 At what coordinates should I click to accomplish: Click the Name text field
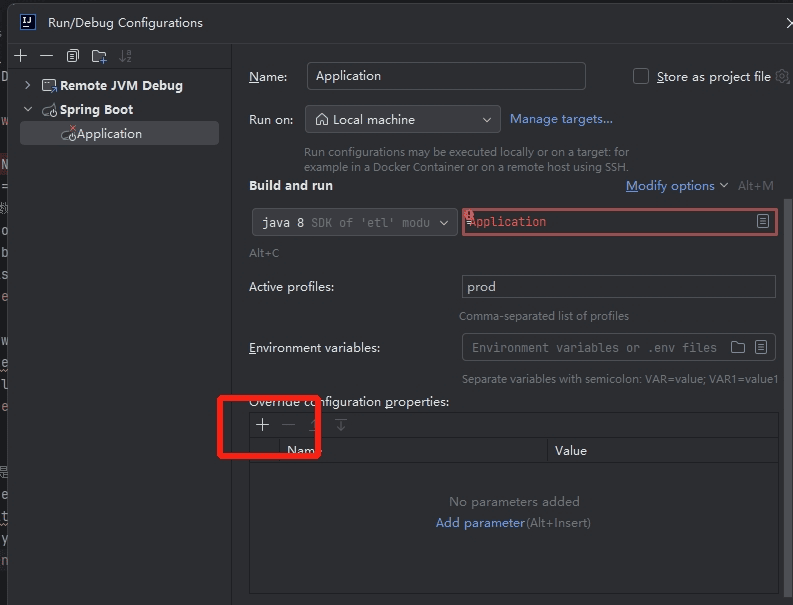[x=445, y=76]
